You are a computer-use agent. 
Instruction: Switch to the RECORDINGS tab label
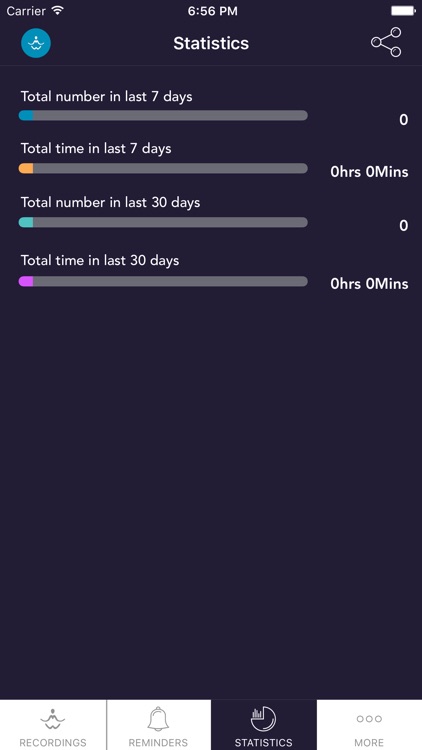tap(53, 743)
